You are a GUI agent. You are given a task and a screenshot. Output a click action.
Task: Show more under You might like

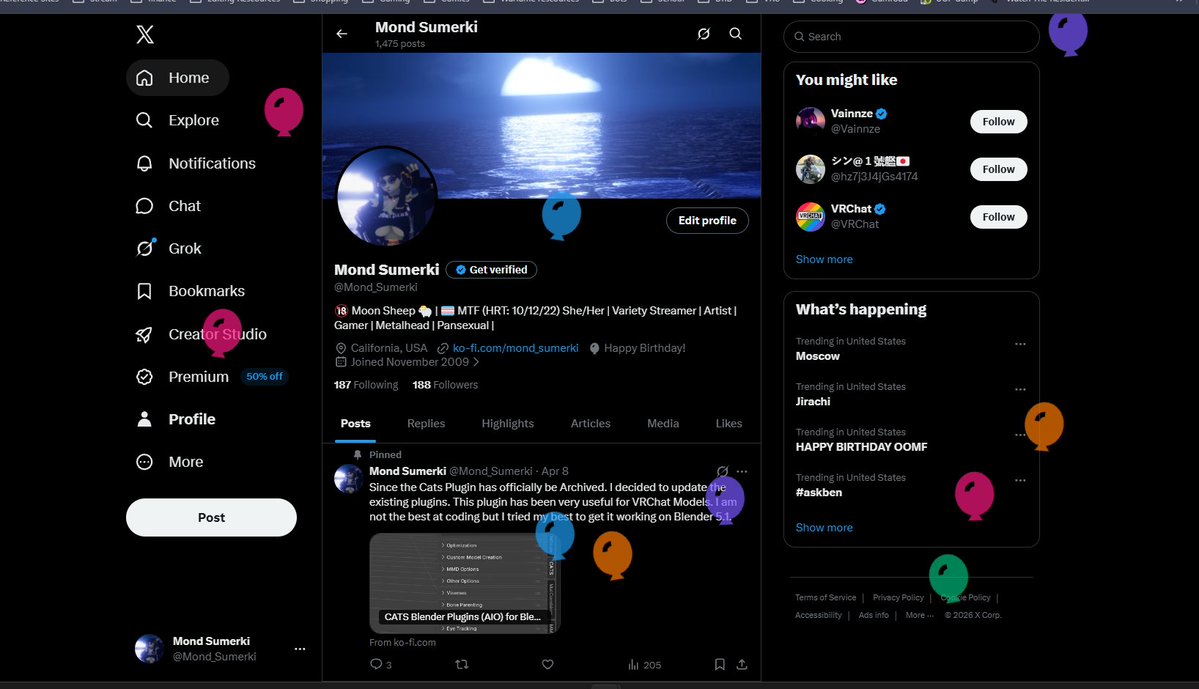[824, 259]
